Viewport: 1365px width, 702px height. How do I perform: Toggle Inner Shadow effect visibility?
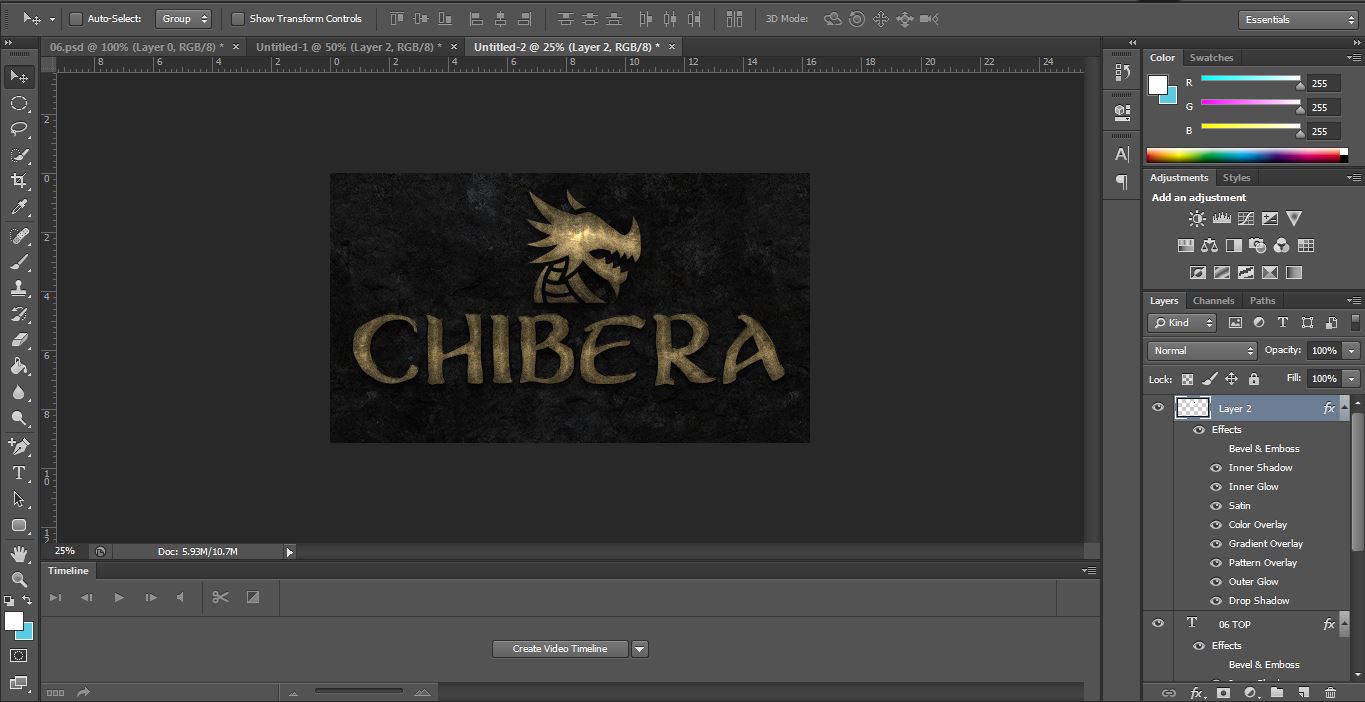[1216, 468]
